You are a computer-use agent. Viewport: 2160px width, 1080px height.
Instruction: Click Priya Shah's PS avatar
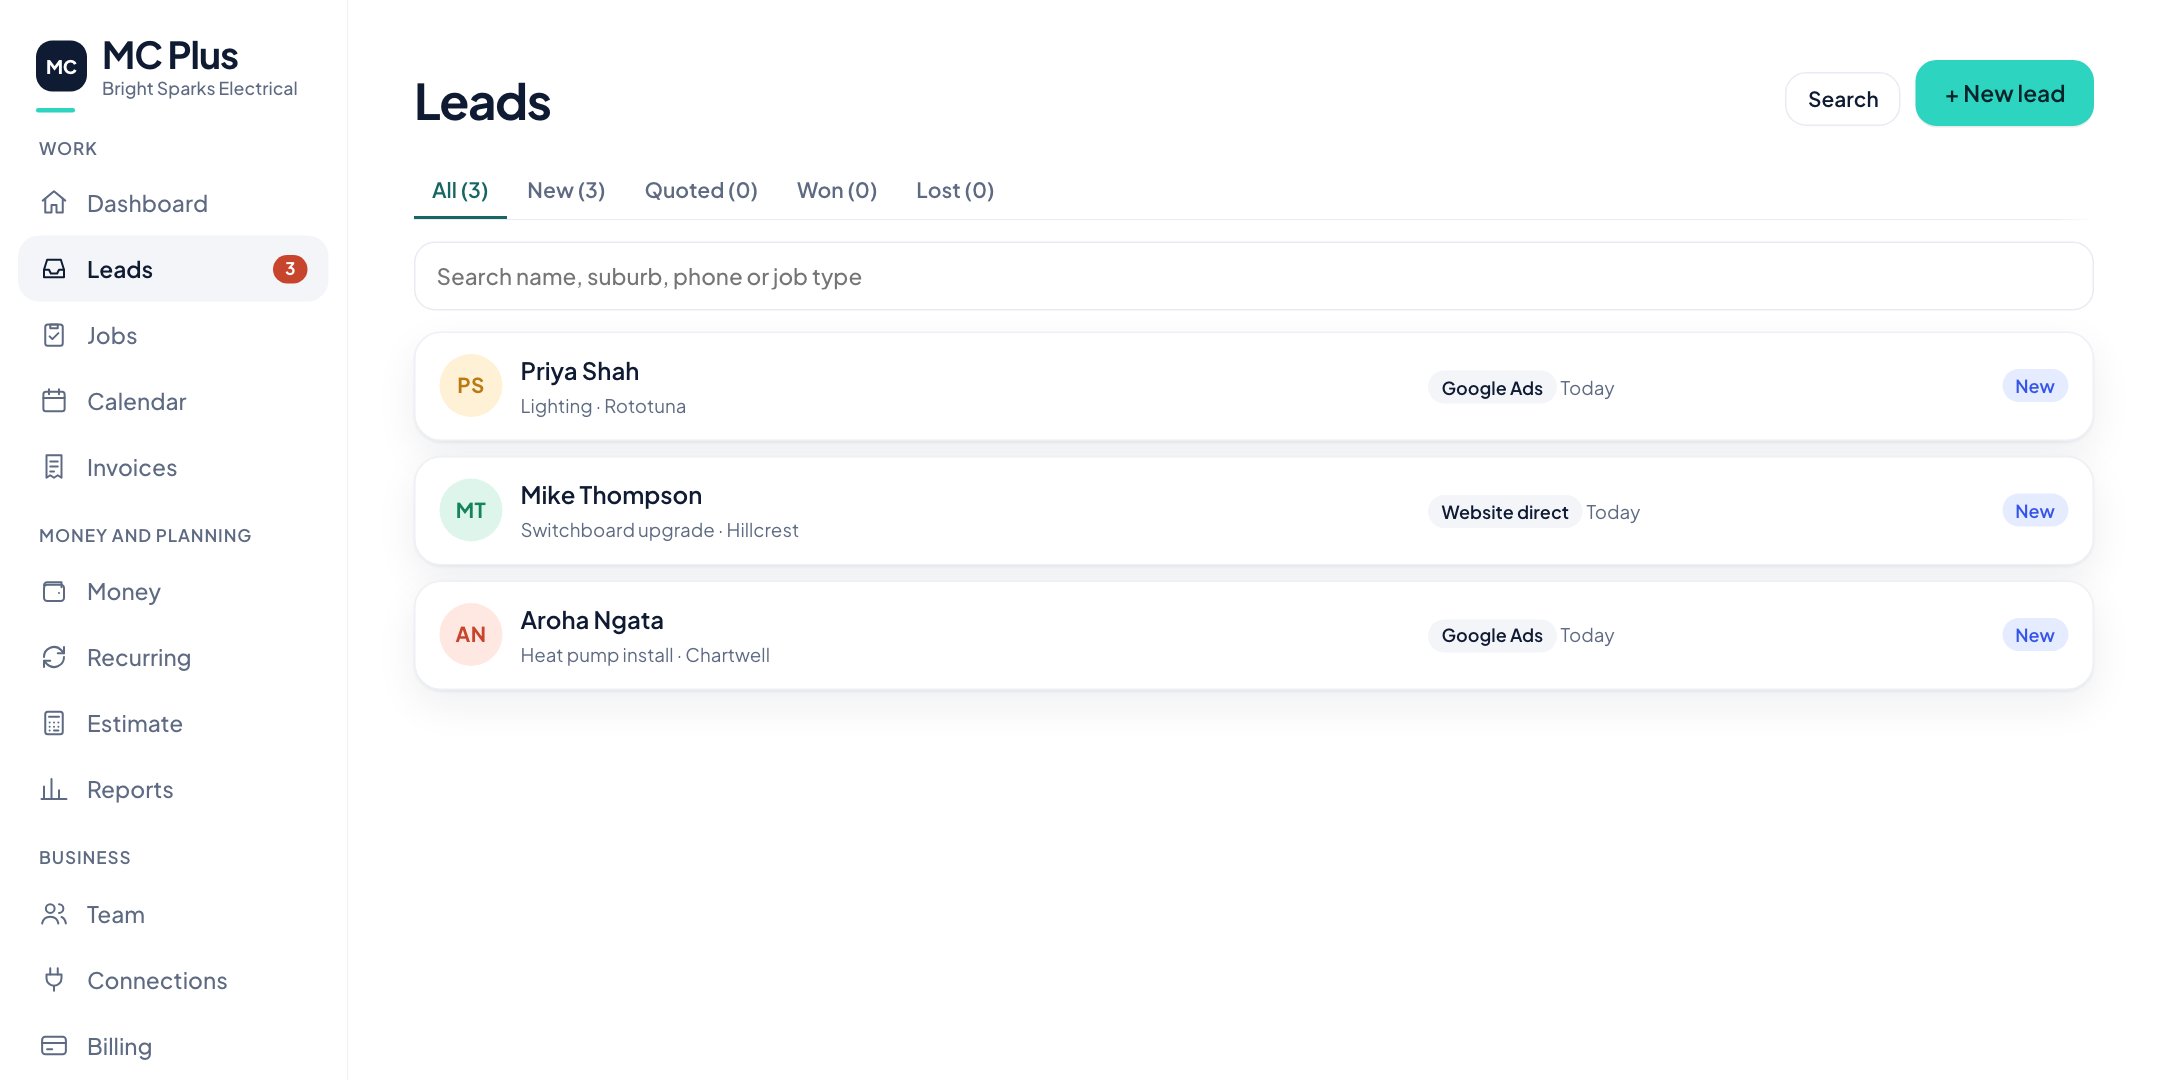click(x=471, y=386)
